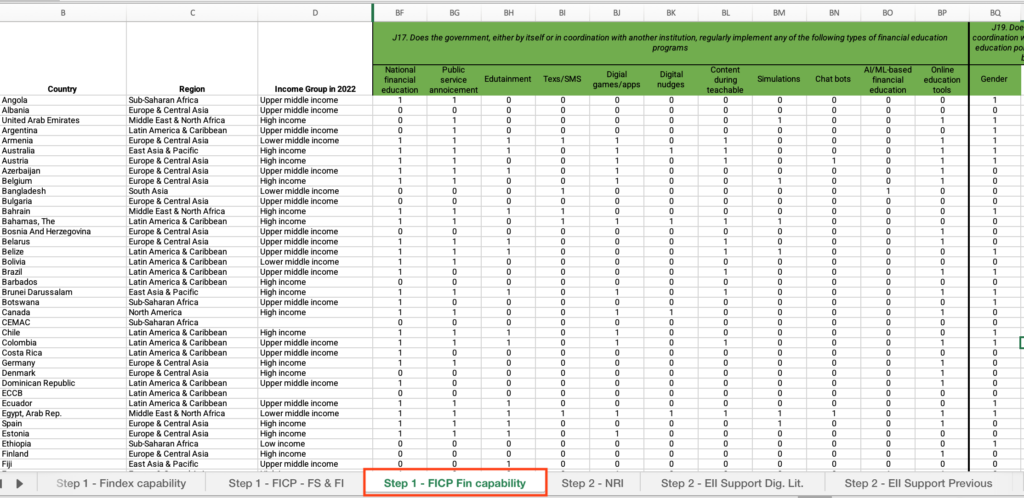This screenshot has width=1024, height=498.
Task: Select the Region cell in the Australia row
Action: [x=193, y=151]
